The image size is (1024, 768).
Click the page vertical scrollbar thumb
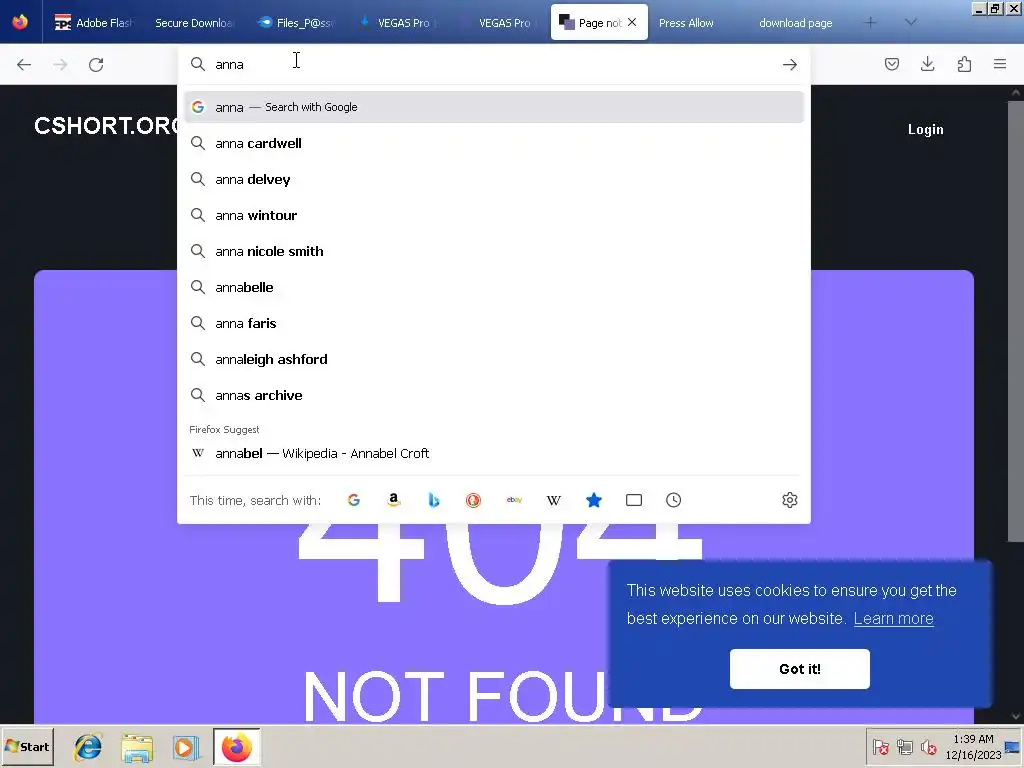coord(1016,320)
